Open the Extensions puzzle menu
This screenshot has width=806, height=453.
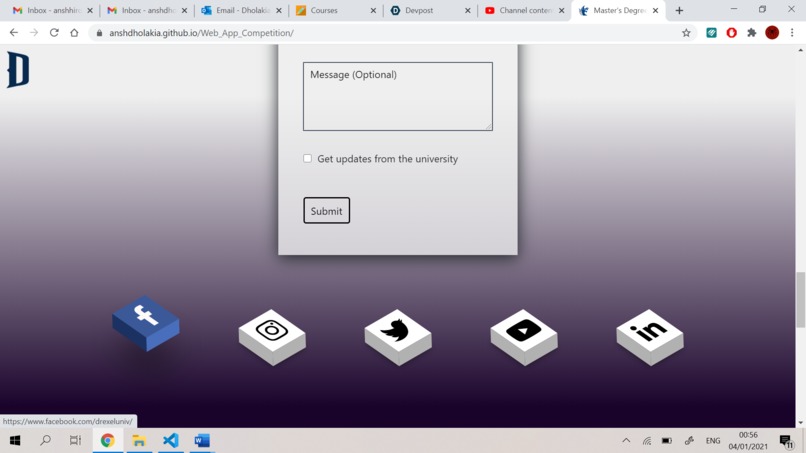click(752, 32)
